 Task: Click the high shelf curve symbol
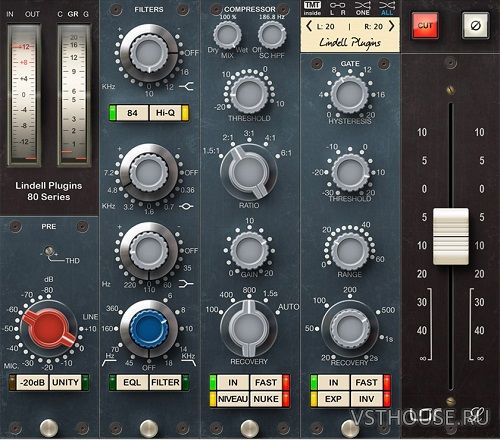coord(186,87)
